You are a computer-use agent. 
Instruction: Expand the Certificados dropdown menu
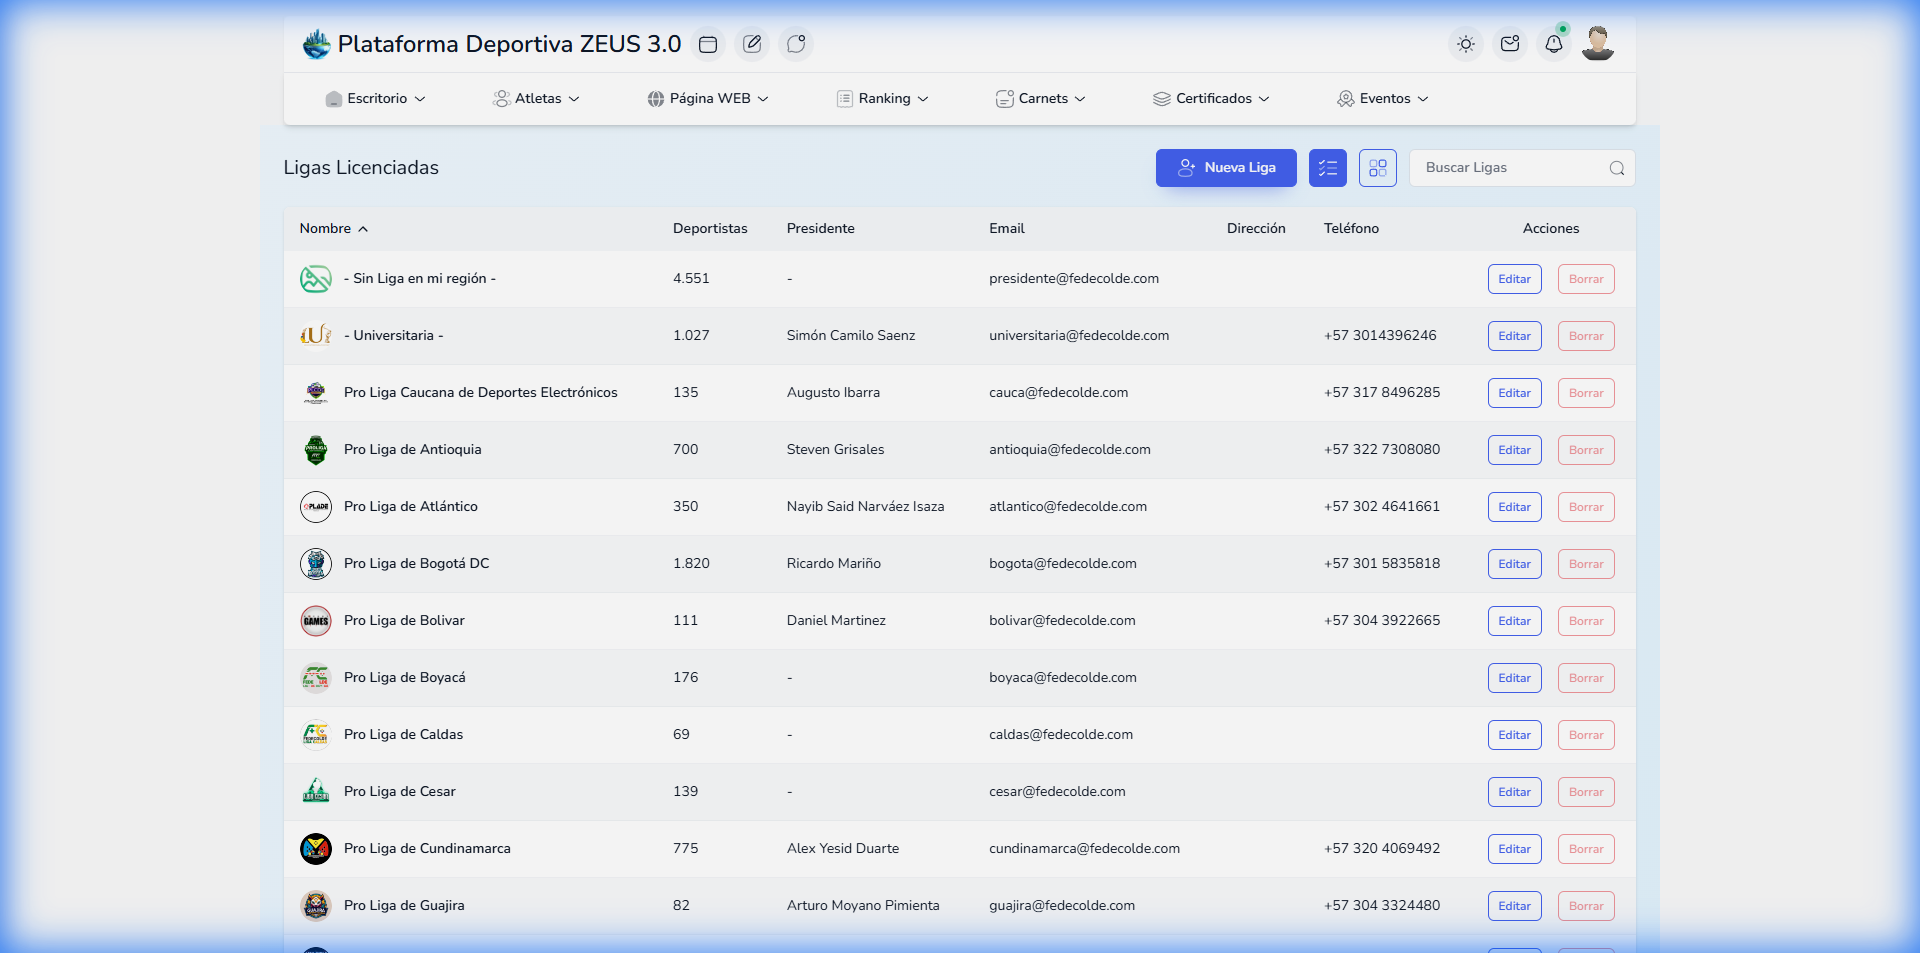(1211, 98)
